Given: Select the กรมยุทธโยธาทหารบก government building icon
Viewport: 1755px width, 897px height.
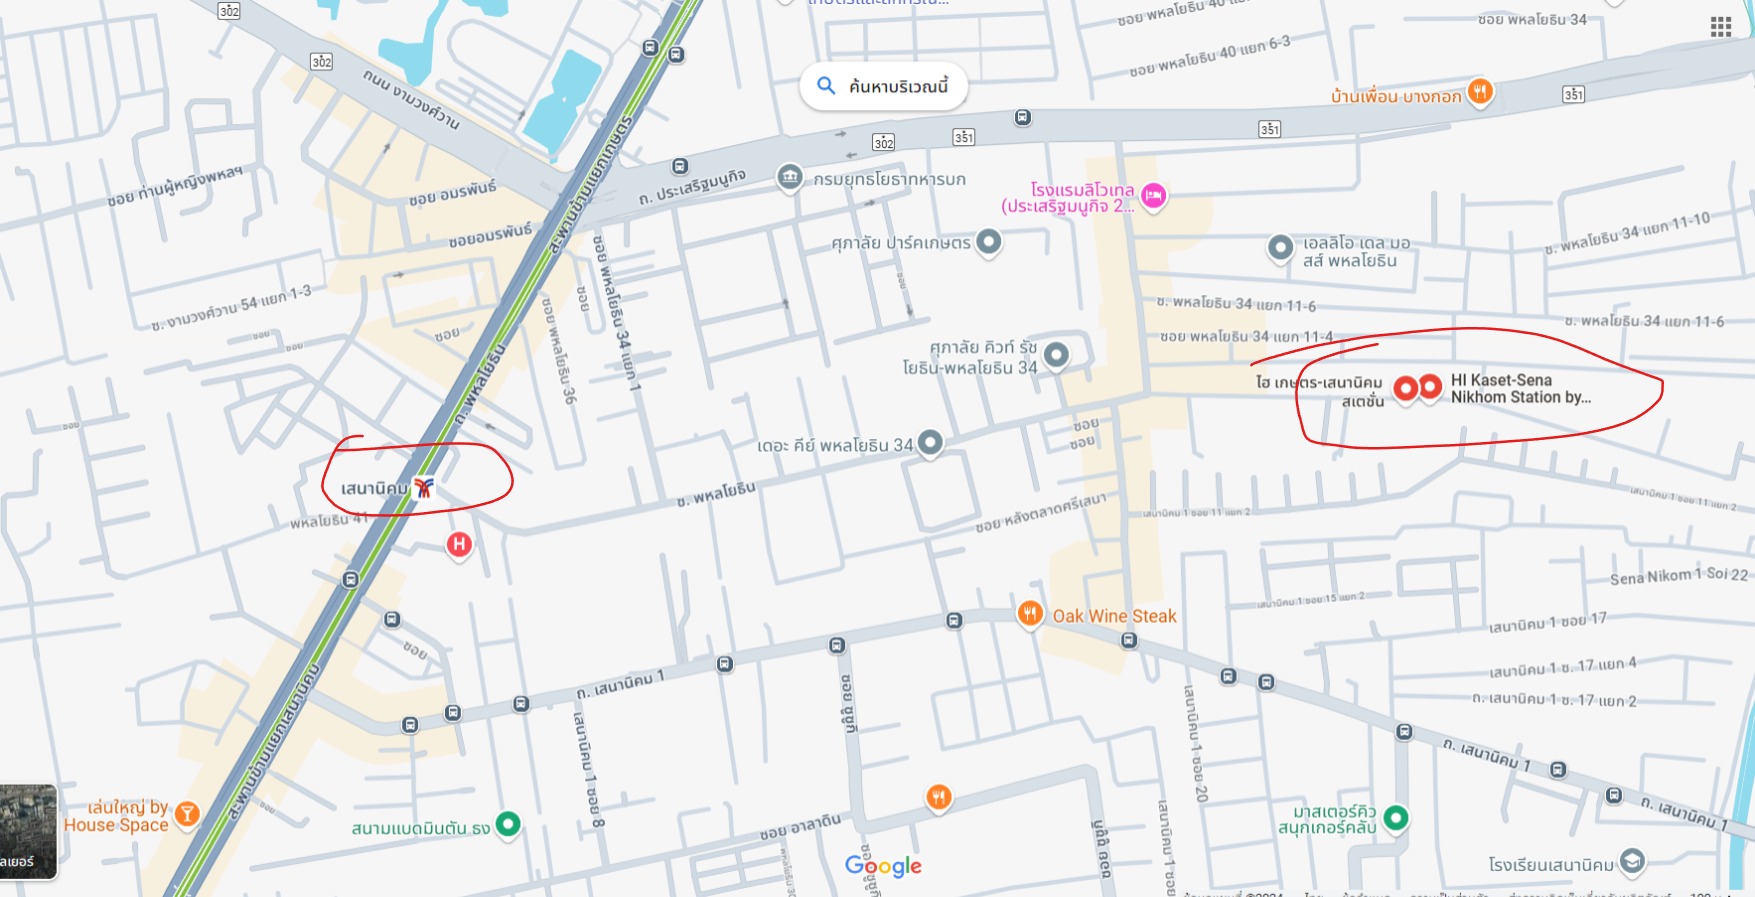Looking at the screenshot, I should click(789, 178).
